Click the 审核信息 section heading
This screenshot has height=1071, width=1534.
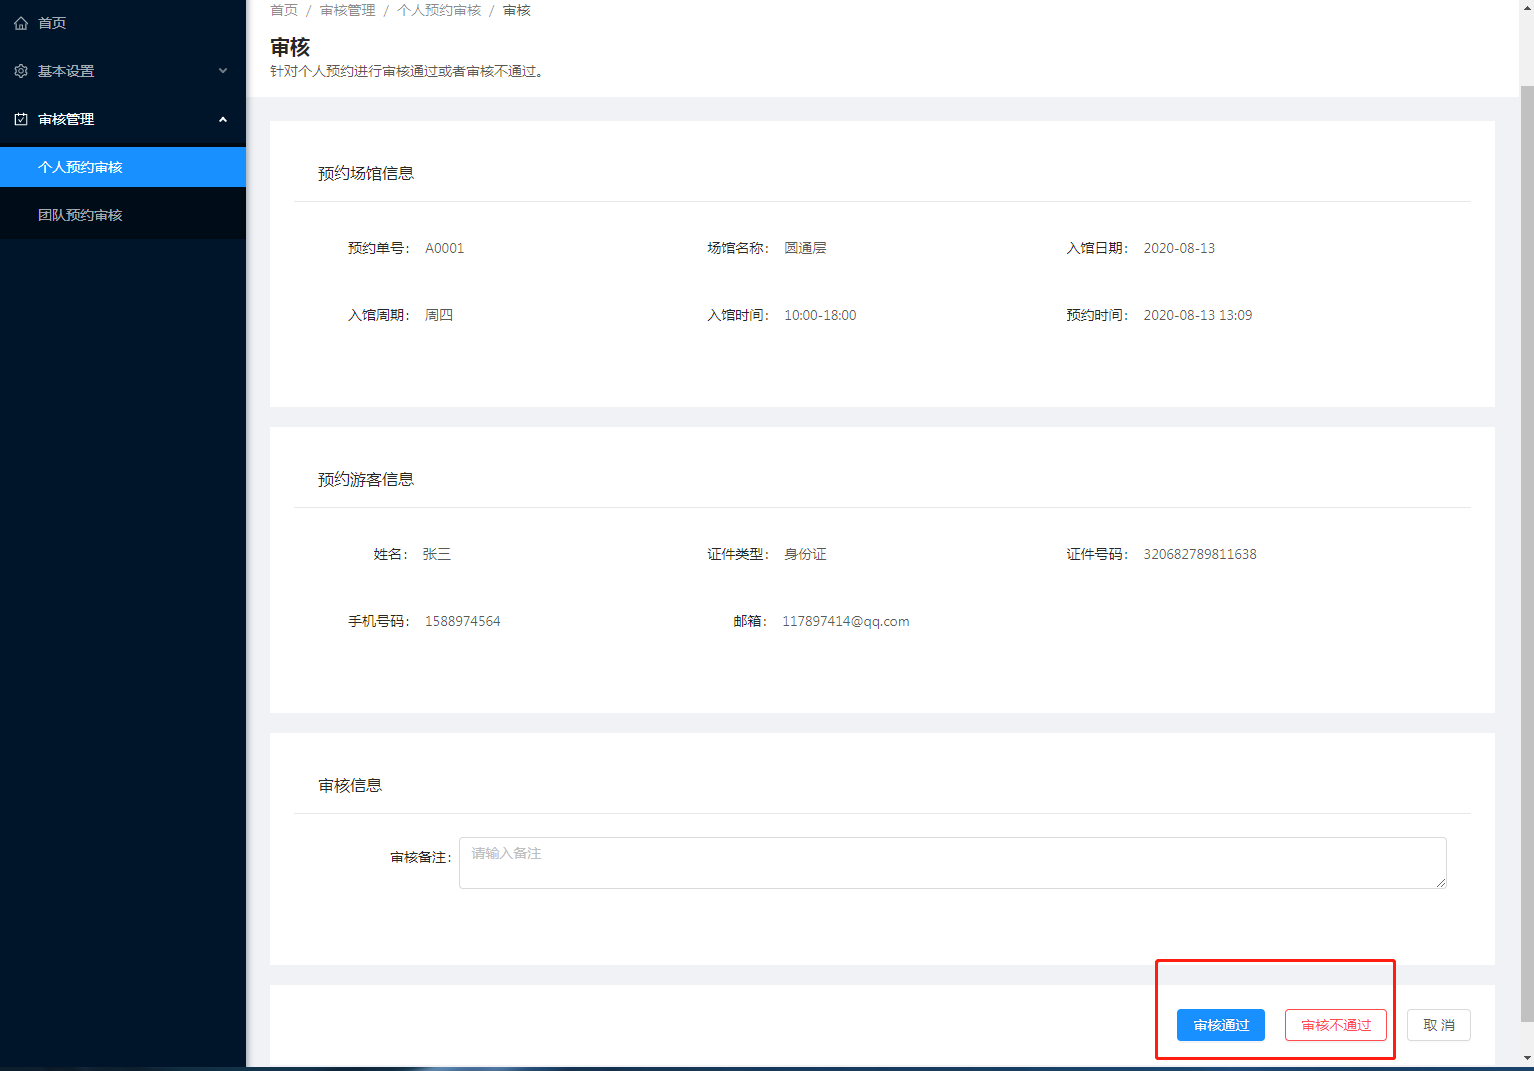(350, 785)
